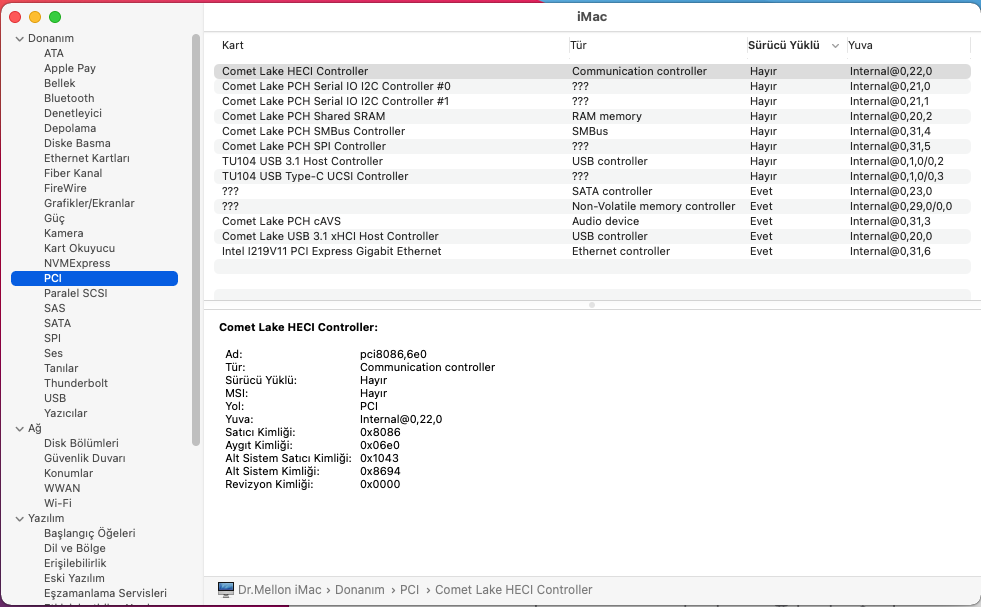The image size is (981, 607).
Task: Click Donanım in the bottom path bar
Action: coord(360,590)
